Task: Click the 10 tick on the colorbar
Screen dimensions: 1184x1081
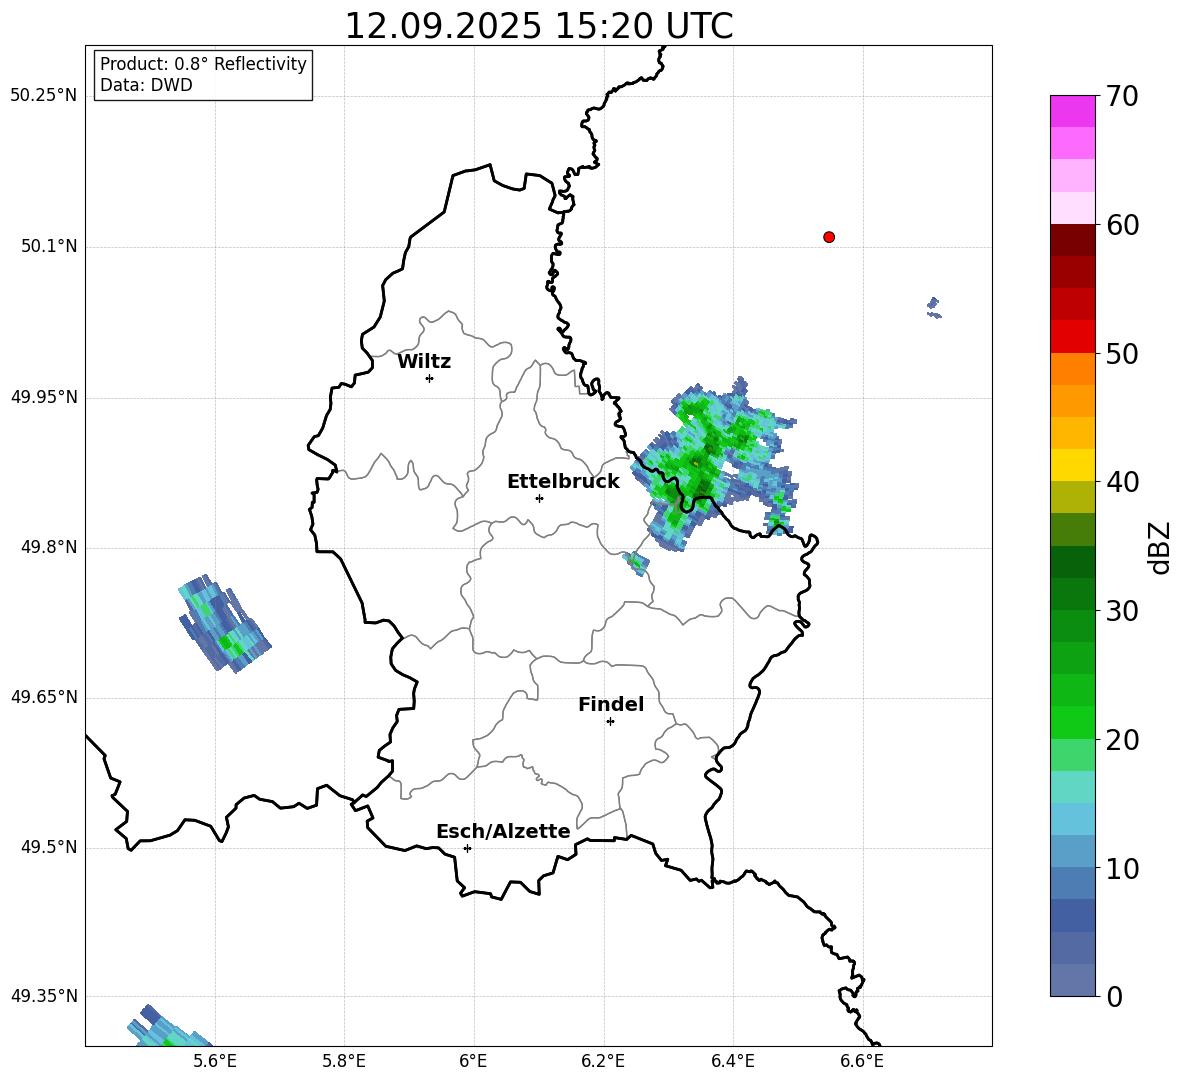Action: pyautogui.click(x=1122, y=868)
